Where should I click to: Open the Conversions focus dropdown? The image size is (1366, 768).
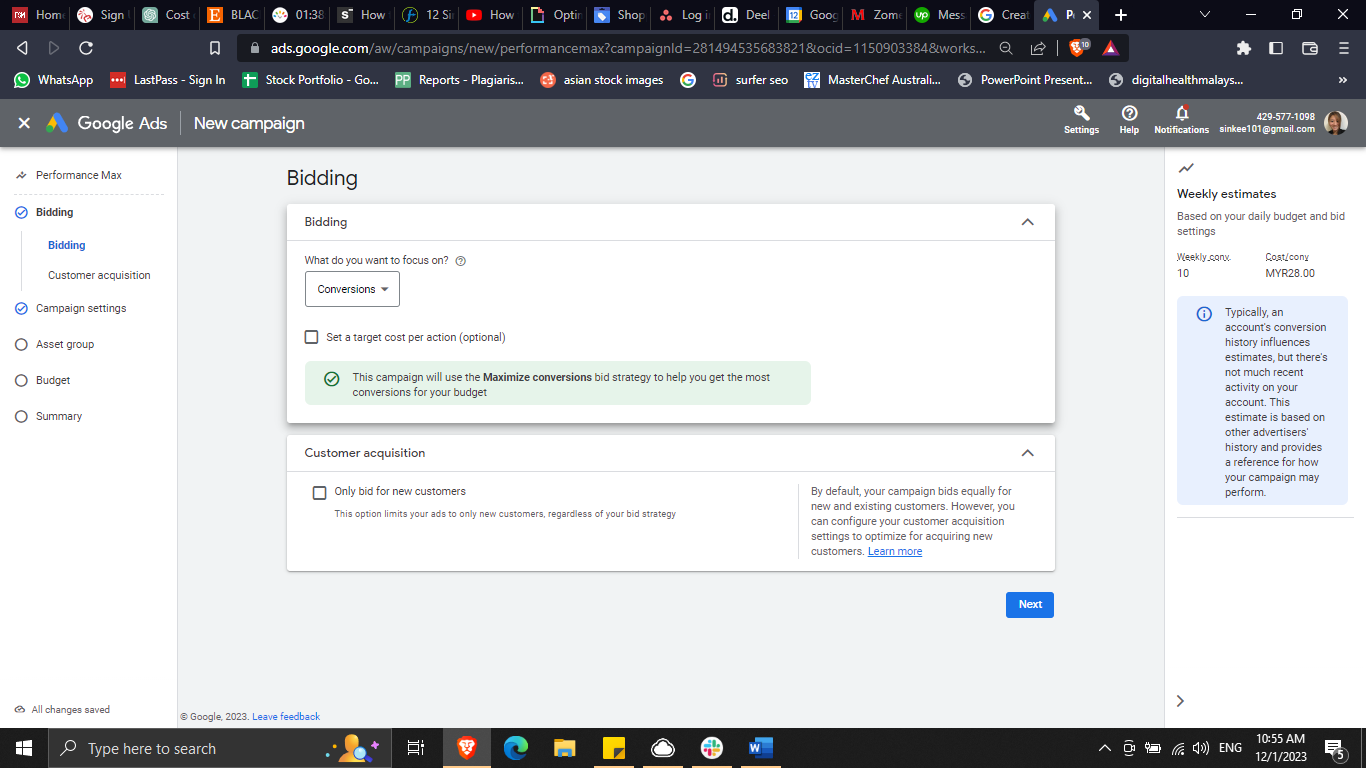click(x=352, y=289)
